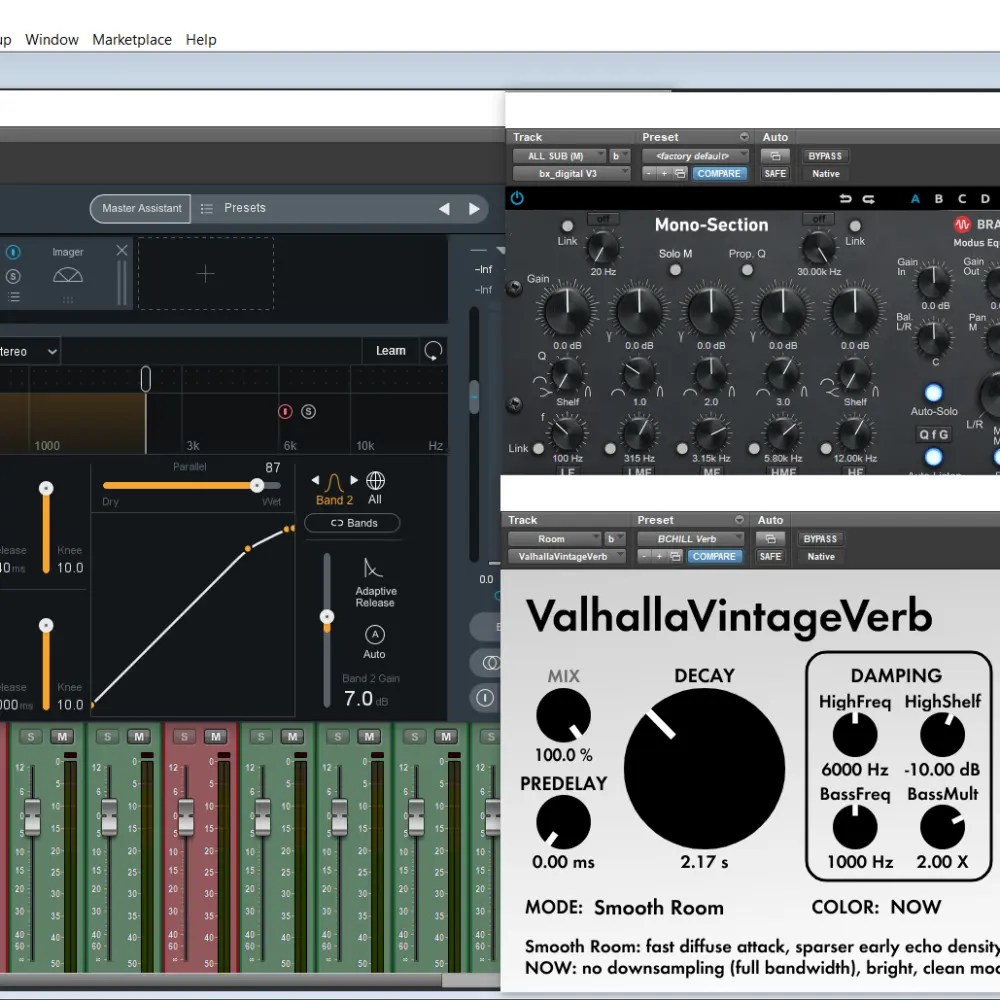The width and height of the screenshot is (1000, 1000).
Task: Click the Master Assistant button
Action: pyautogui.click(x=141, y=209)
